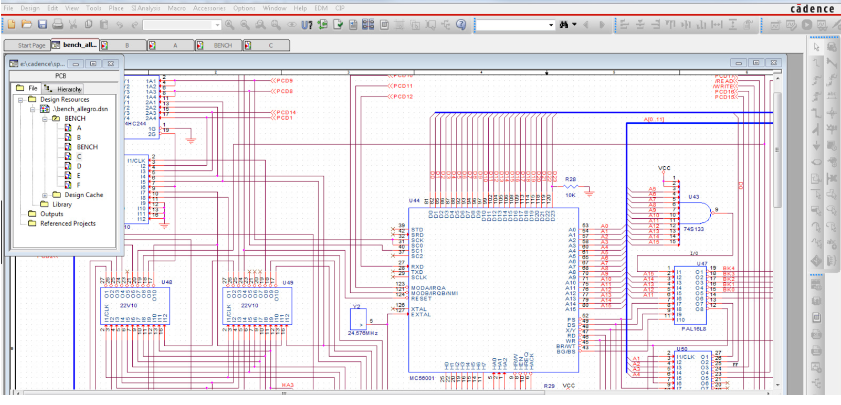The image size is (841, 405).
Task: Click the Zoom Out magnifier icon
Action: 245,25
